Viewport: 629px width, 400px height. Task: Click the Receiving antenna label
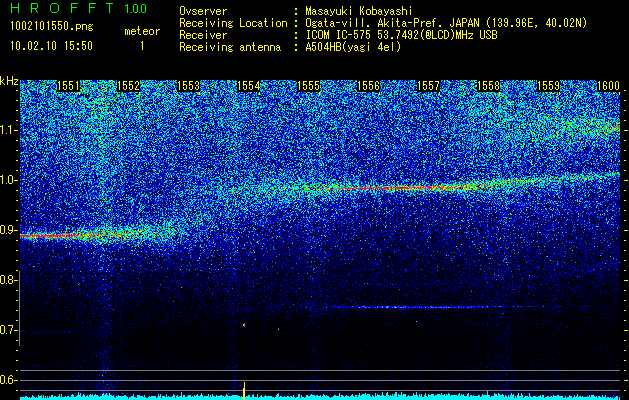tap(230, 47)
